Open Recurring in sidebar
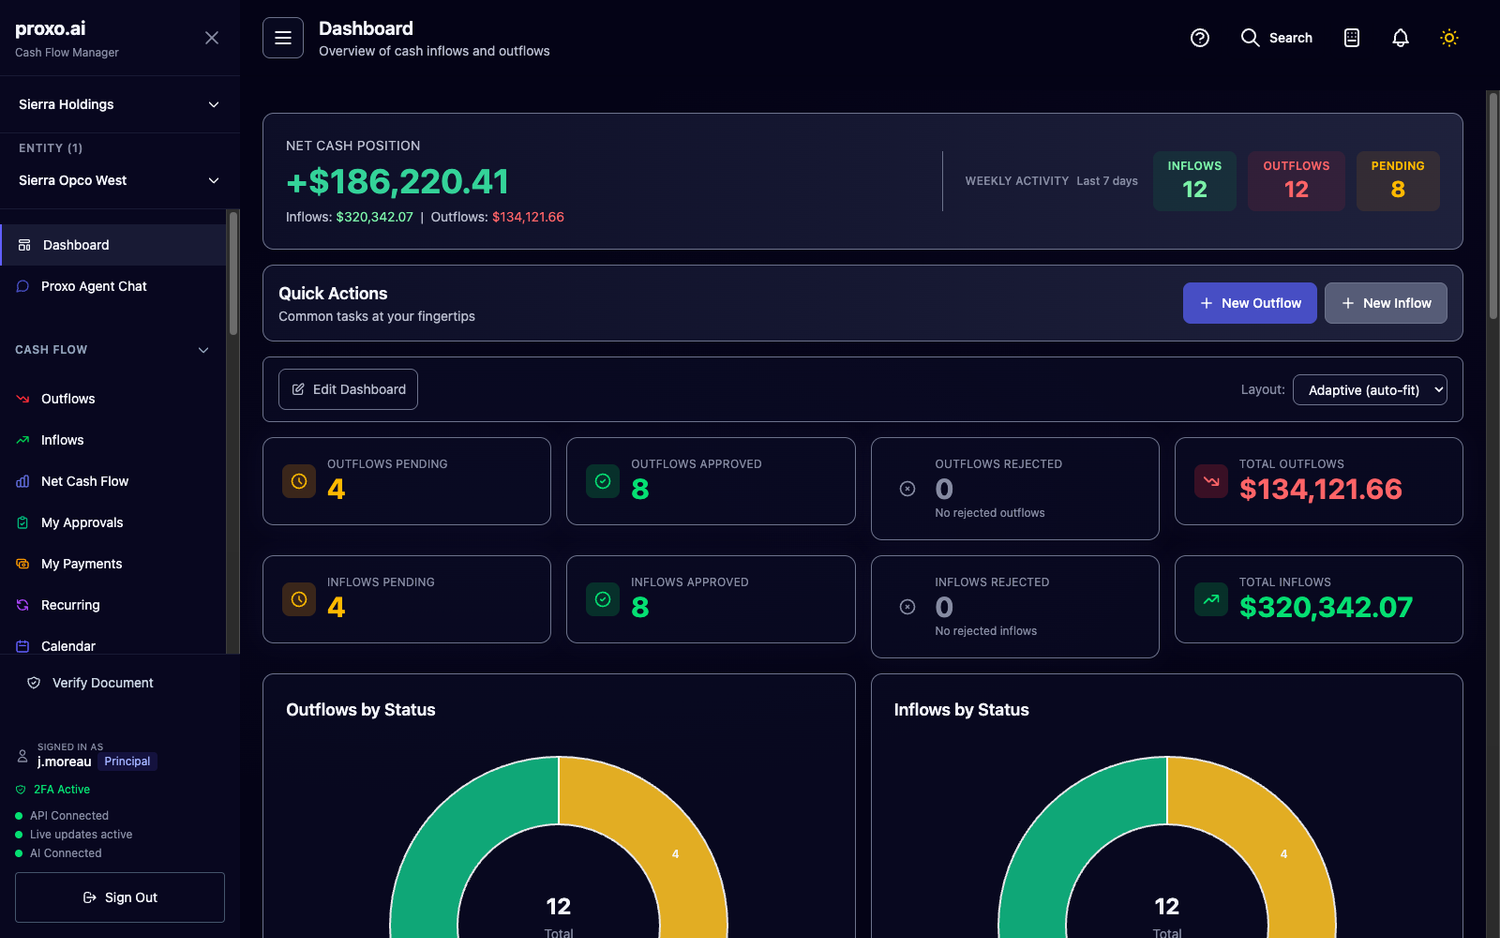The height and width of the screenshot is (938, 1500). [113, 605]
